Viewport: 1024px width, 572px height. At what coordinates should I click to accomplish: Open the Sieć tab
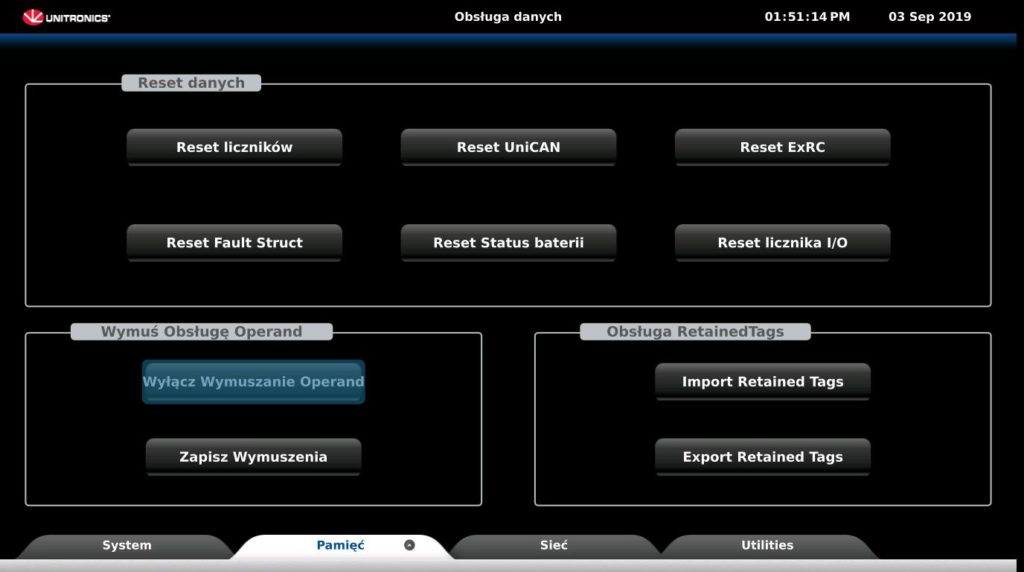[x=554, y=546]
